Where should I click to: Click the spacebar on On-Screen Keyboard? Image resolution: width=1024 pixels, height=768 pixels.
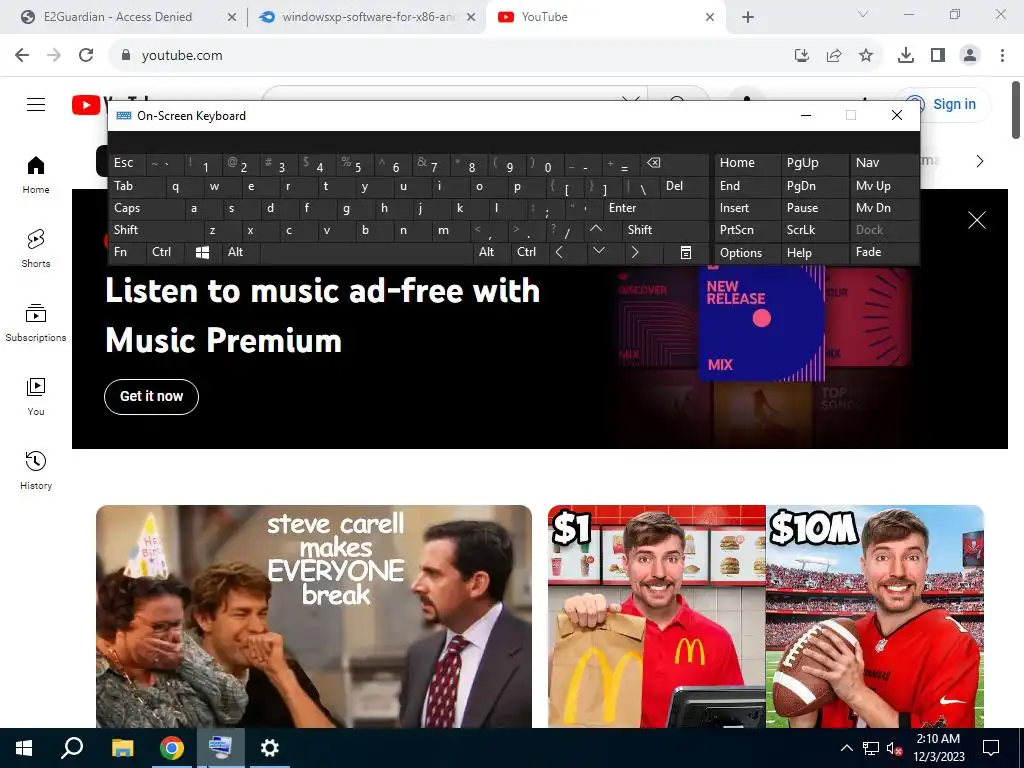[366, 252]
